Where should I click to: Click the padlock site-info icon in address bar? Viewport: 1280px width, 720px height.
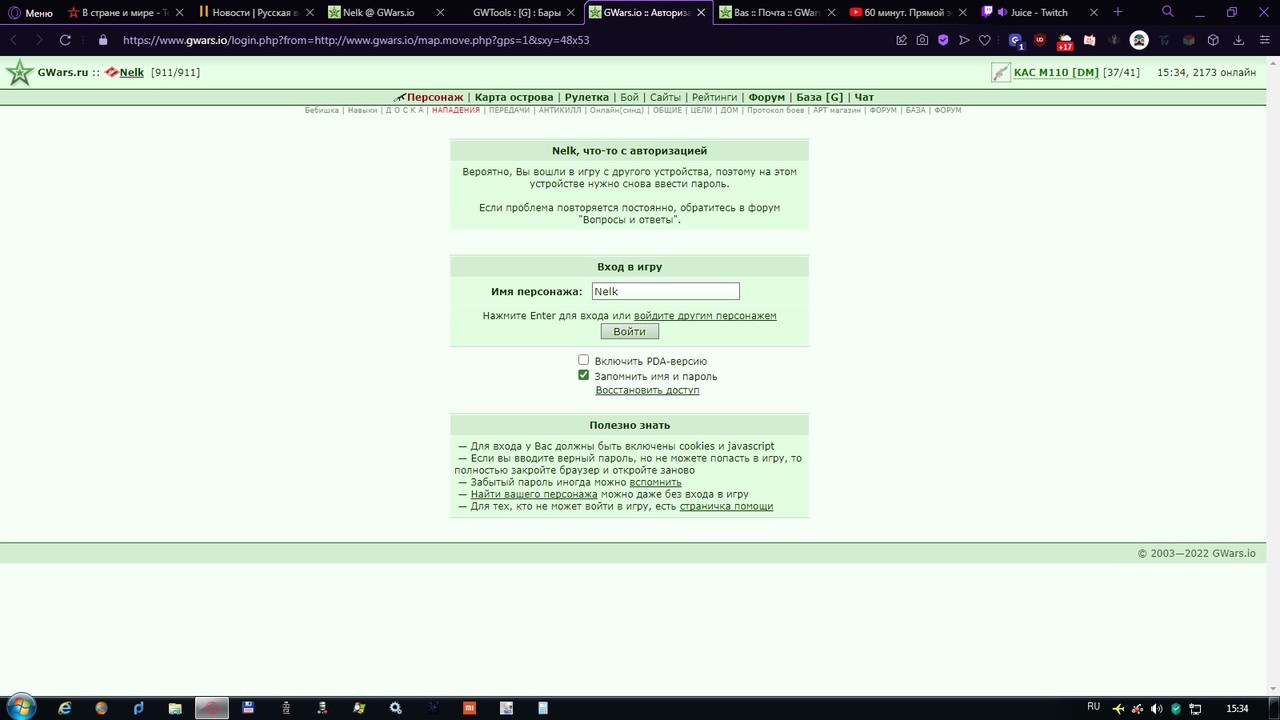[x=103, y=40]
